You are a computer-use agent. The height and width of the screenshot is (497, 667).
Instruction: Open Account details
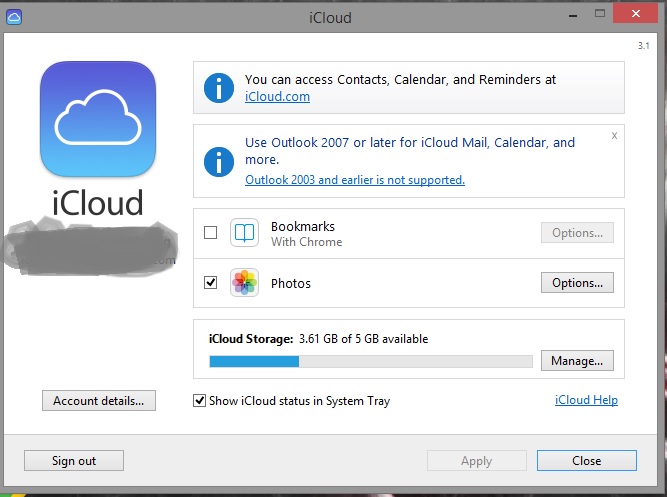(x=99, y=400)
